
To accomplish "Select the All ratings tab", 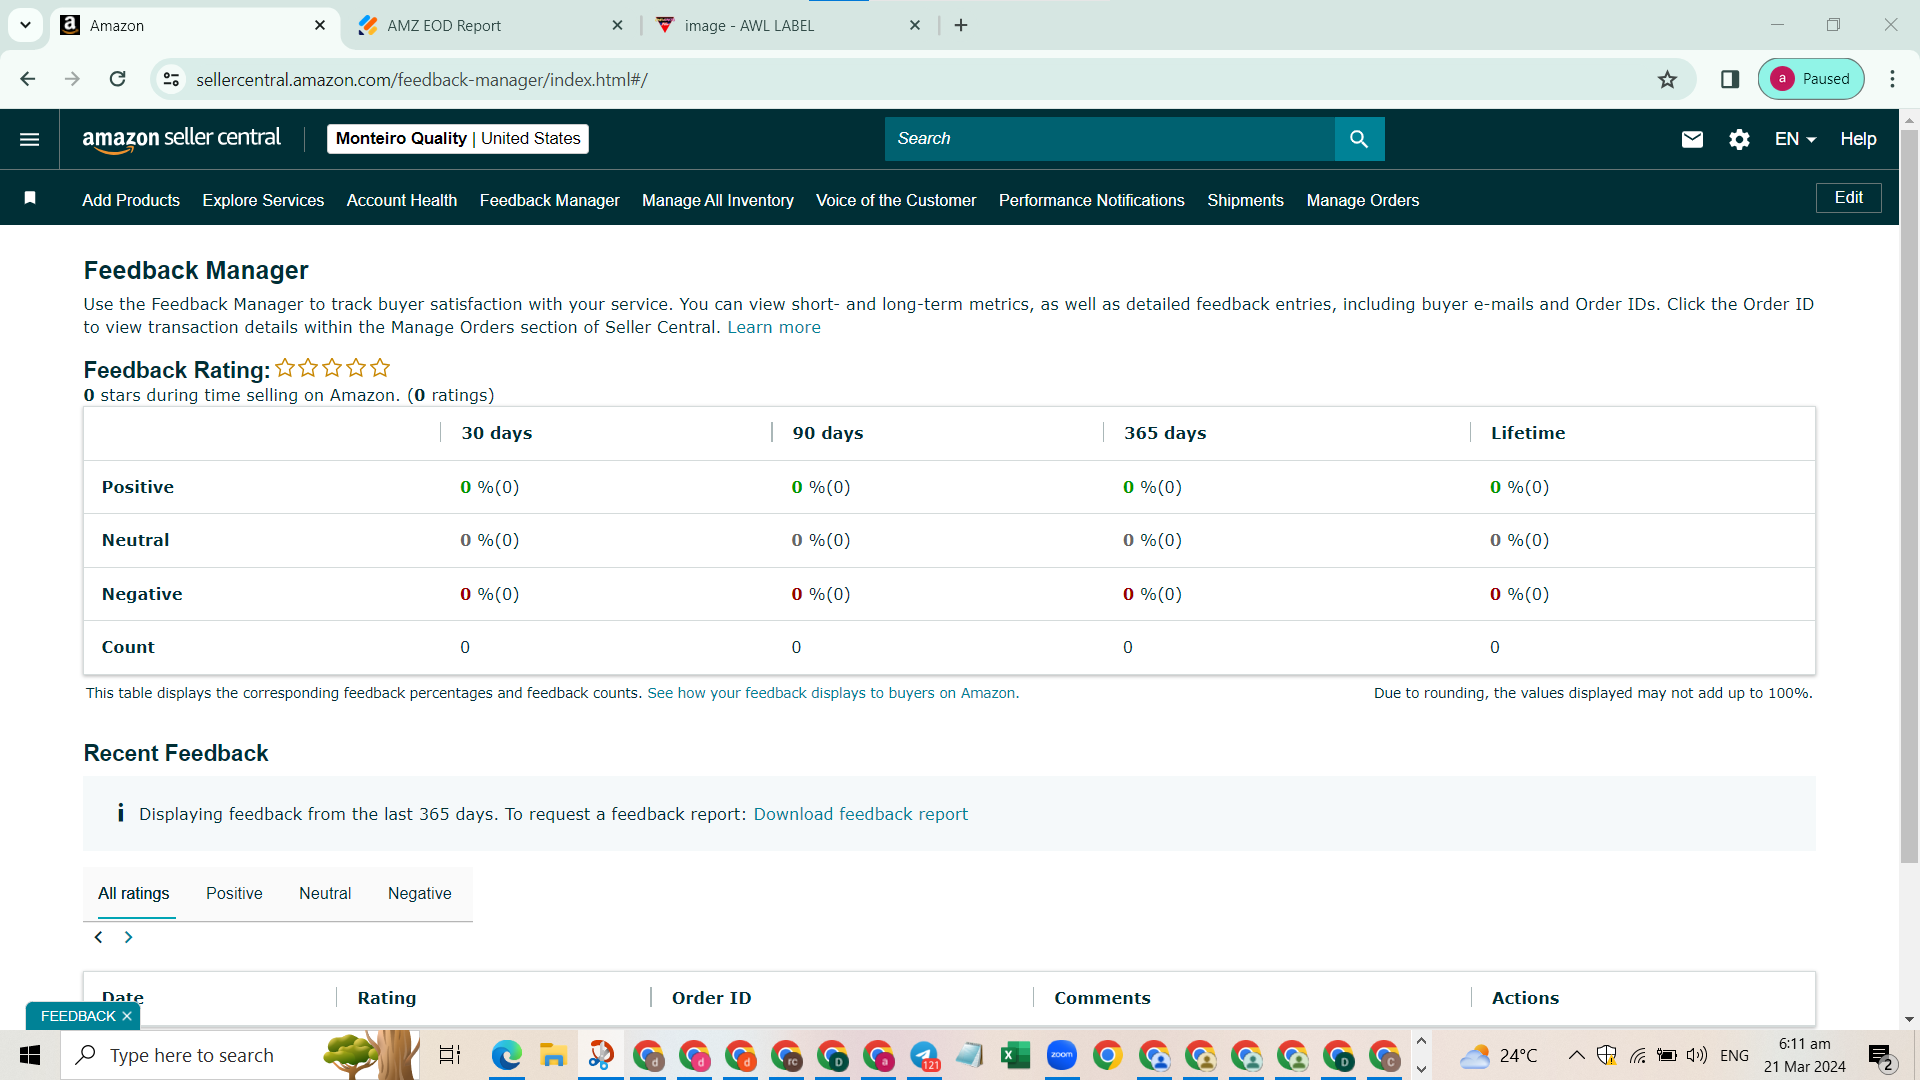I will pyautogui.click(x=133, y=893).
